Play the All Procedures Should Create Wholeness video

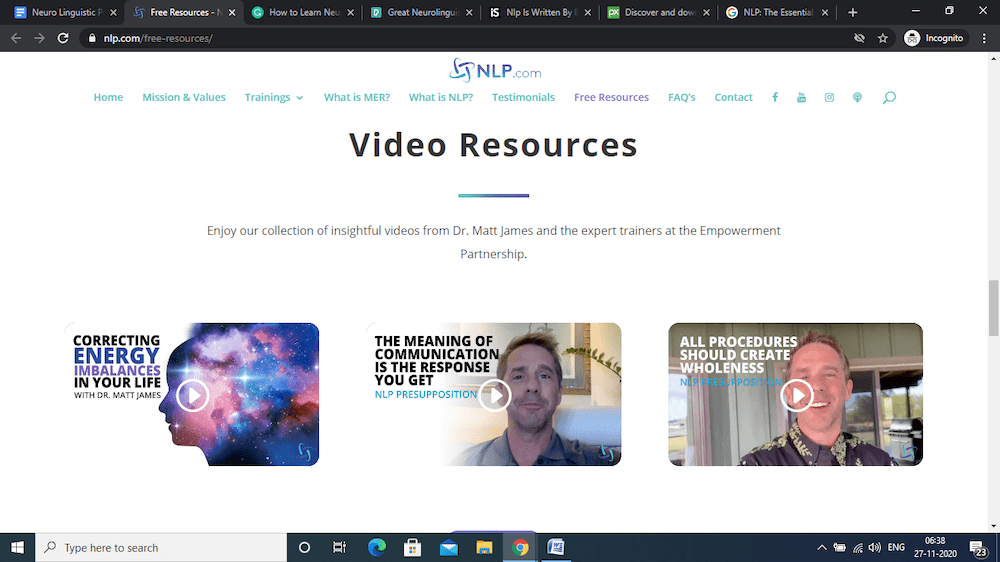click(797, 396)
